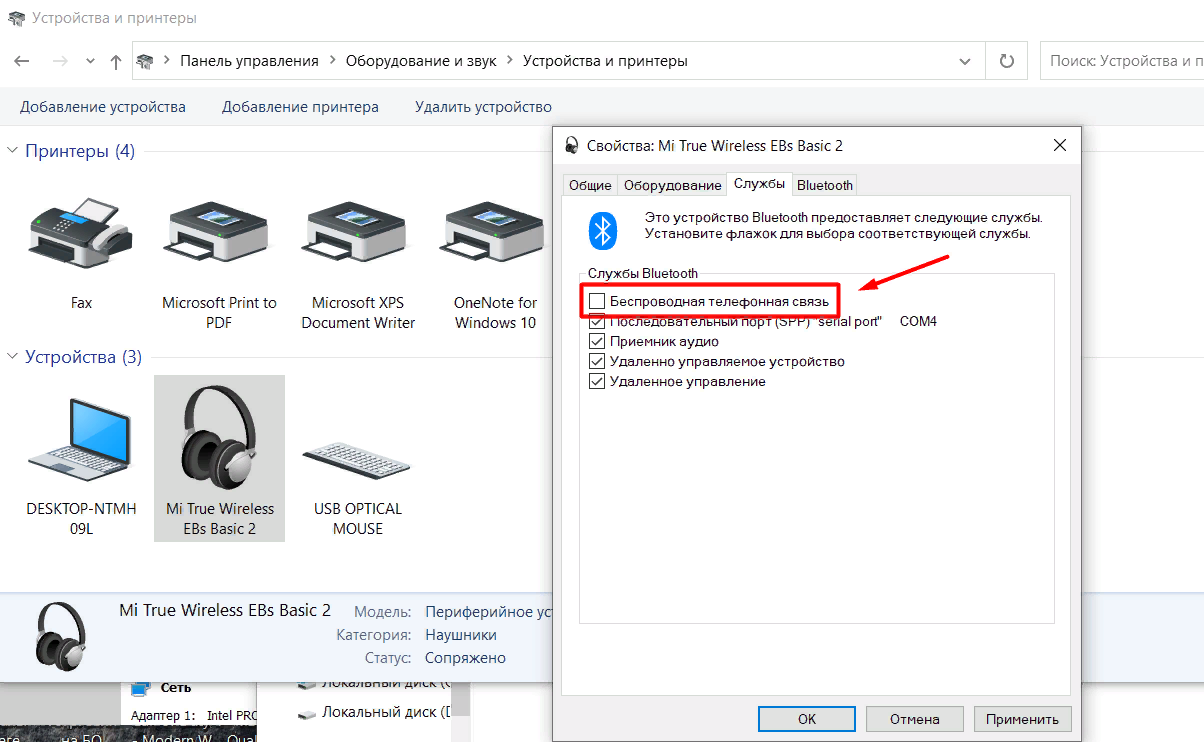Click the Отмена button
Image resolution: width=1204 pixels, height=742 pixels.
click(915, 718)
